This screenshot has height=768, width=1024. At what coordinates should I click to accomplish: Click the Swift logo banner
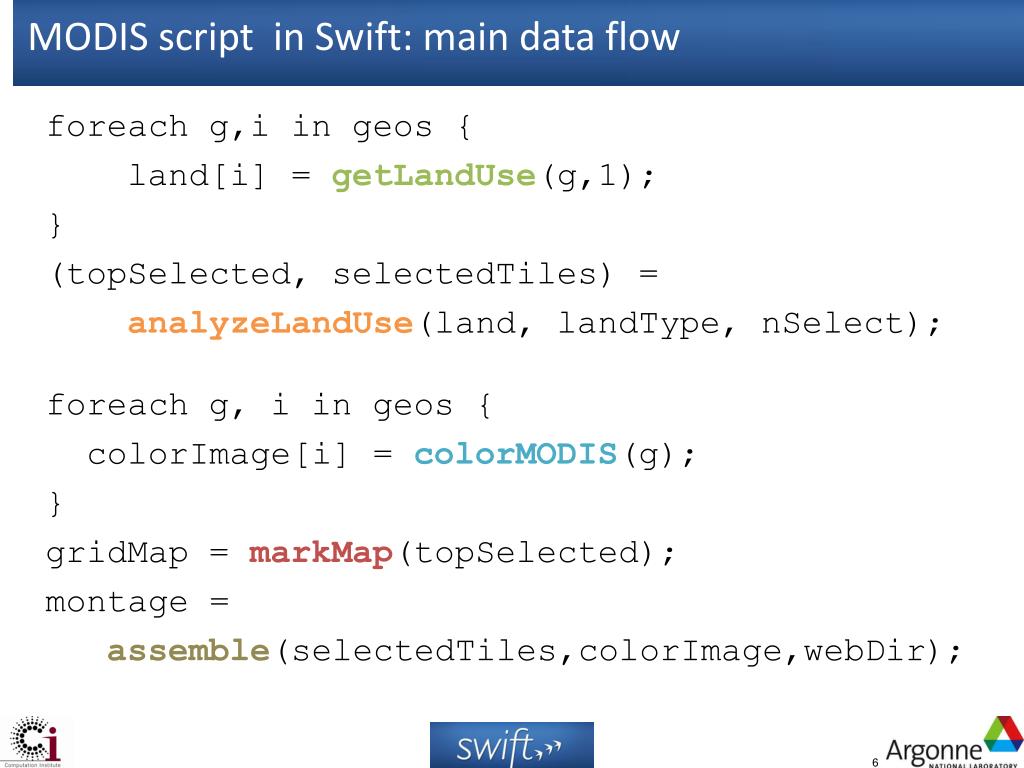click(x=511, y=744)
